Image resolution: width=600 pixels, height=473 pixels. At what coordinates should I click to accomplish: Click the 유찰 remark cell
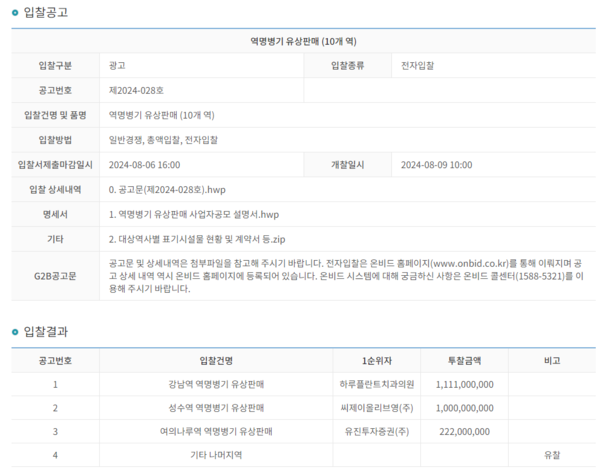552,455
